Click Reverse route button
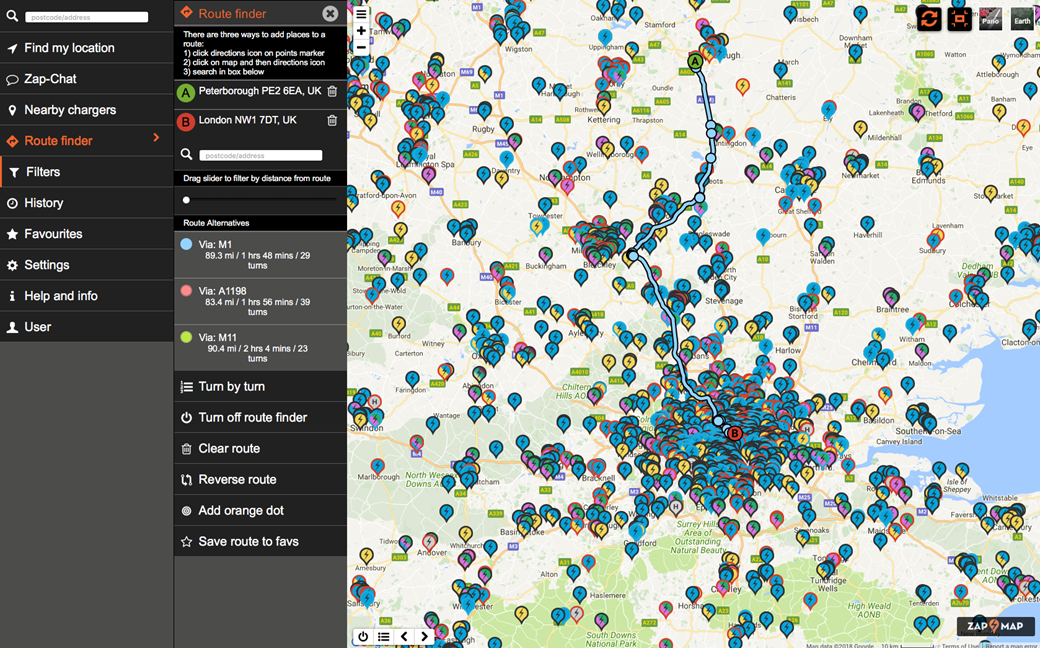This screenshot has width=1040, height=648. [x=260, y=480]
